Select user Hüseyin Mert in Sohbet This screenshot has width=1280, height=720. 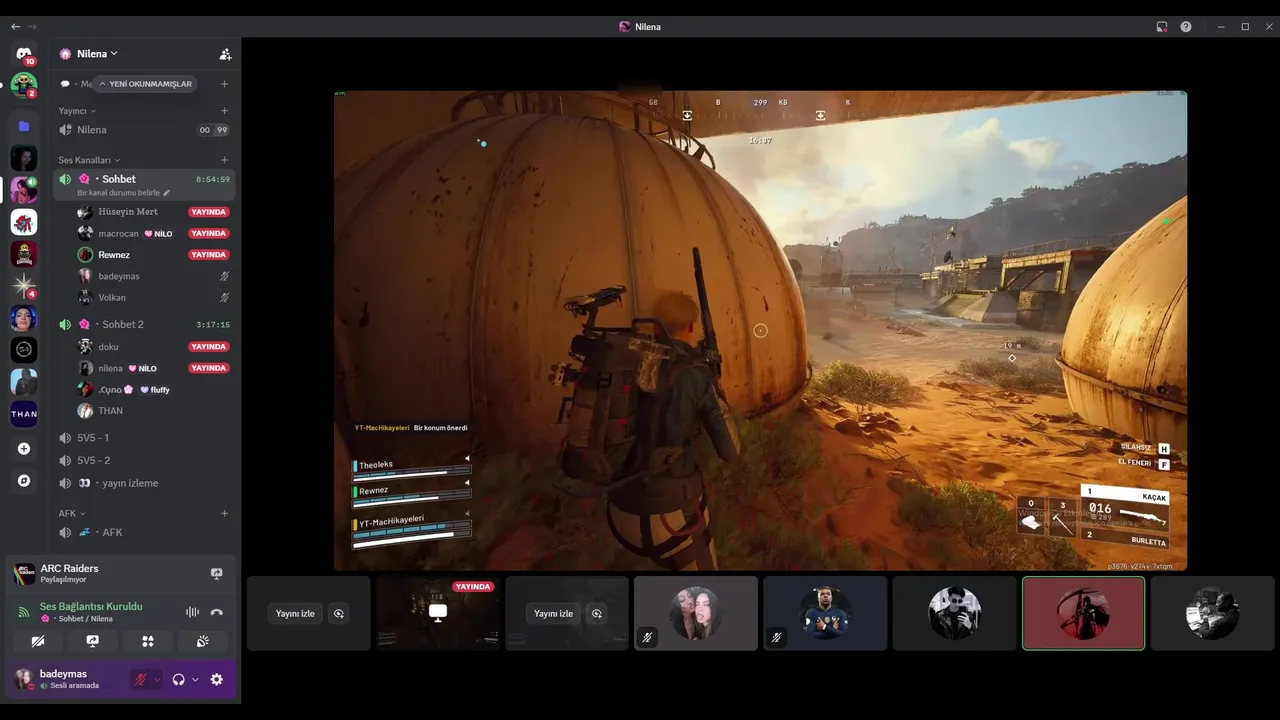153,212
